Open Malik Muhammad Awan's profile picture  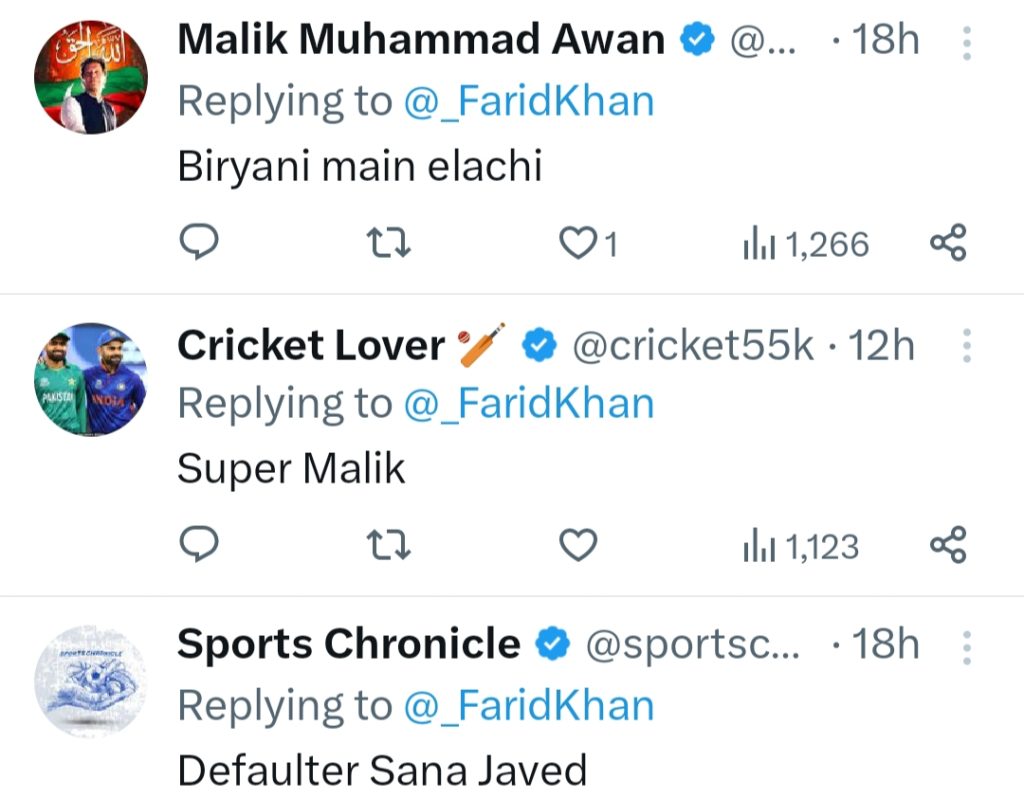point(91,77)
